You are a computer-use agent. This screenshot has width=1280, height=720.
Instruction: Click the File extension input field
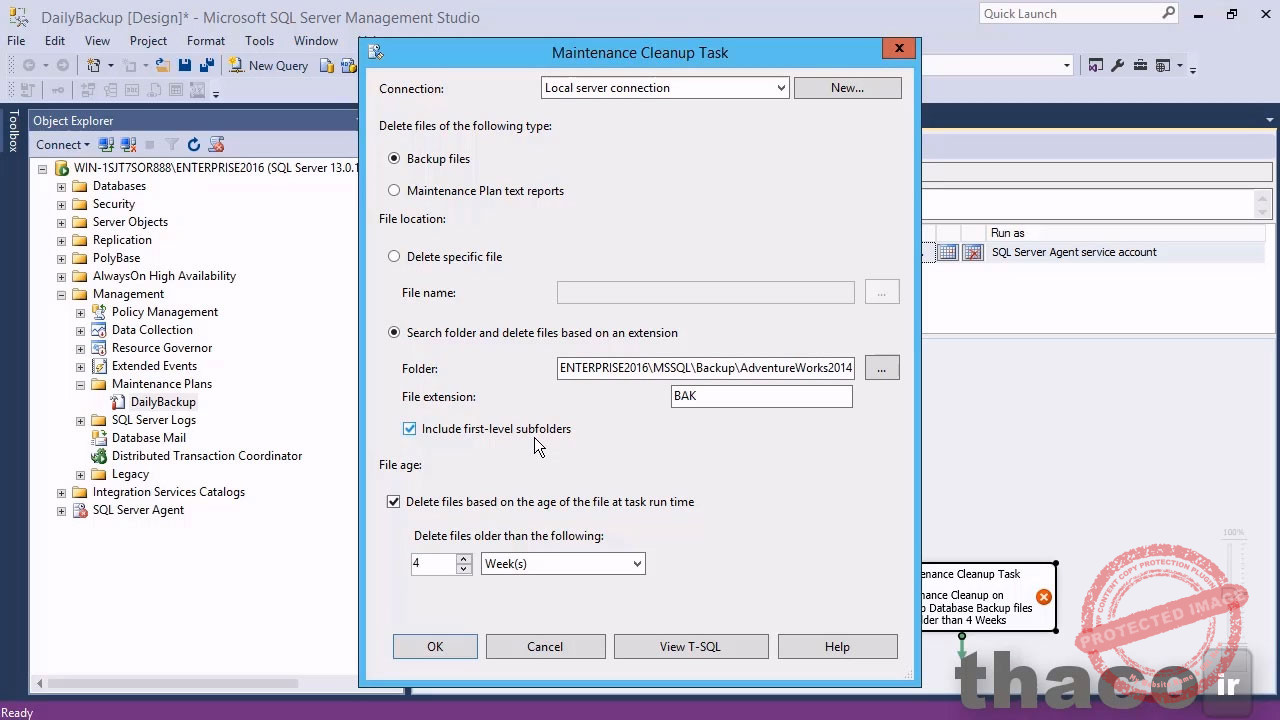(x=760, y=396)
